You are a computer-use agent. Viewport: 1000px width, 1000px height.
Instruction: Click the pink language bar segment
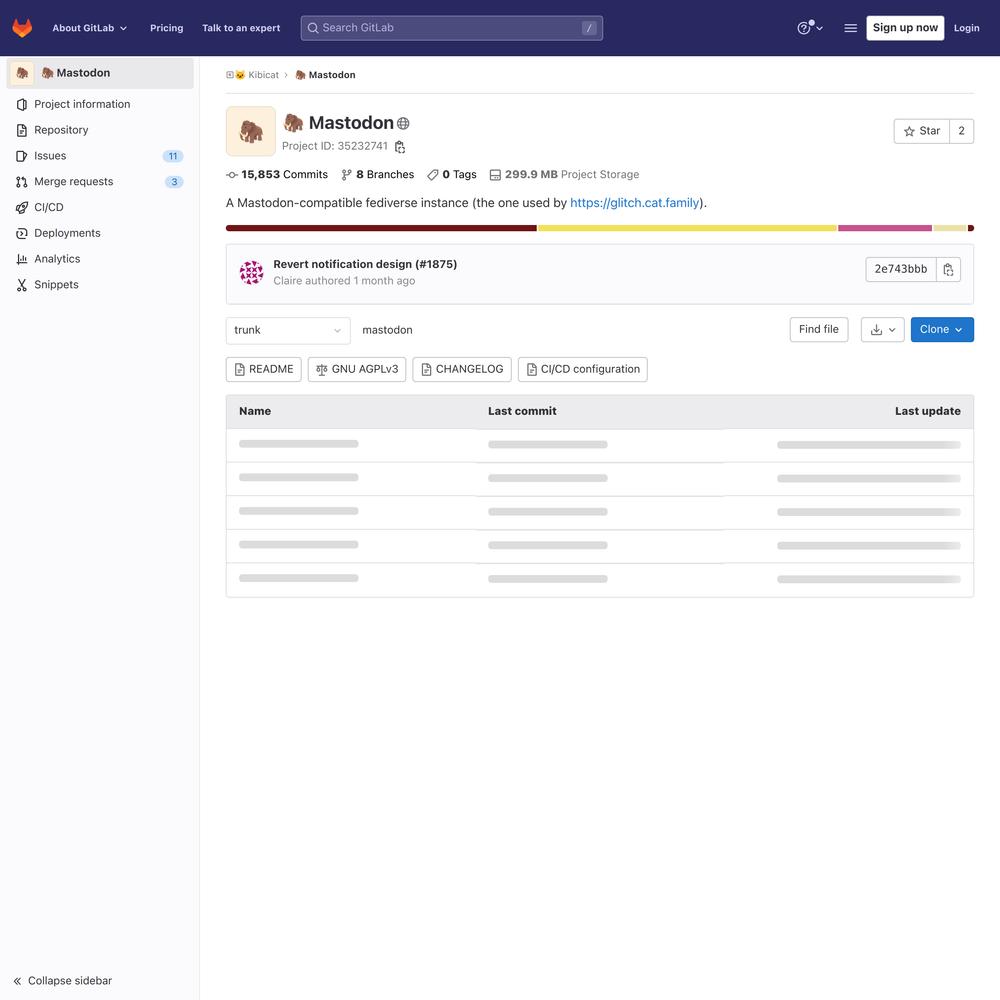click(x=885, y=228)
